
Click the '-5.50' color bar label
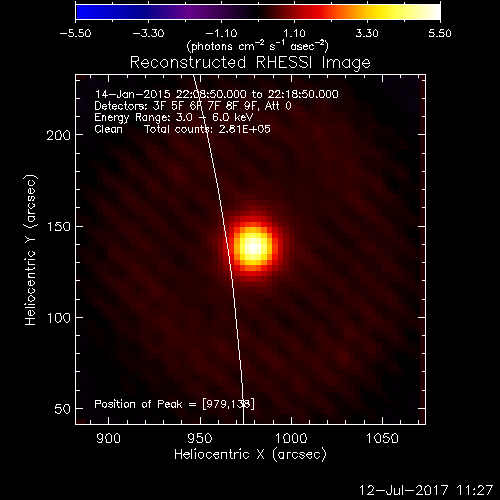(76, 33)
